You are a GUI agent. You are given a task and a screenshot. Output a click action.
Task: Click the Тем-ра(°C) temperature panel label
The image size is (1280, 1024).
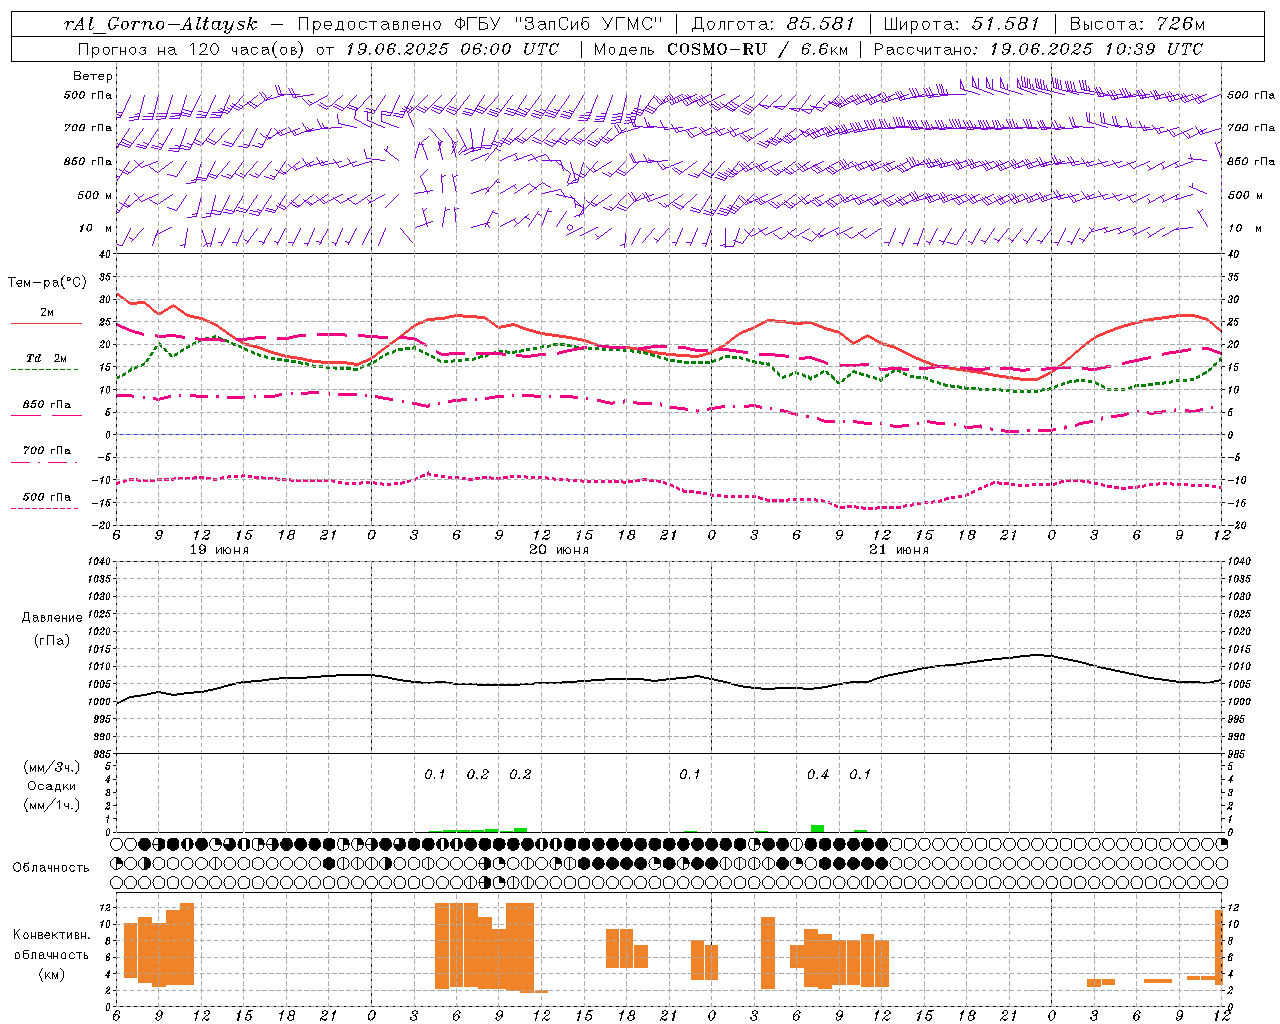47,283
